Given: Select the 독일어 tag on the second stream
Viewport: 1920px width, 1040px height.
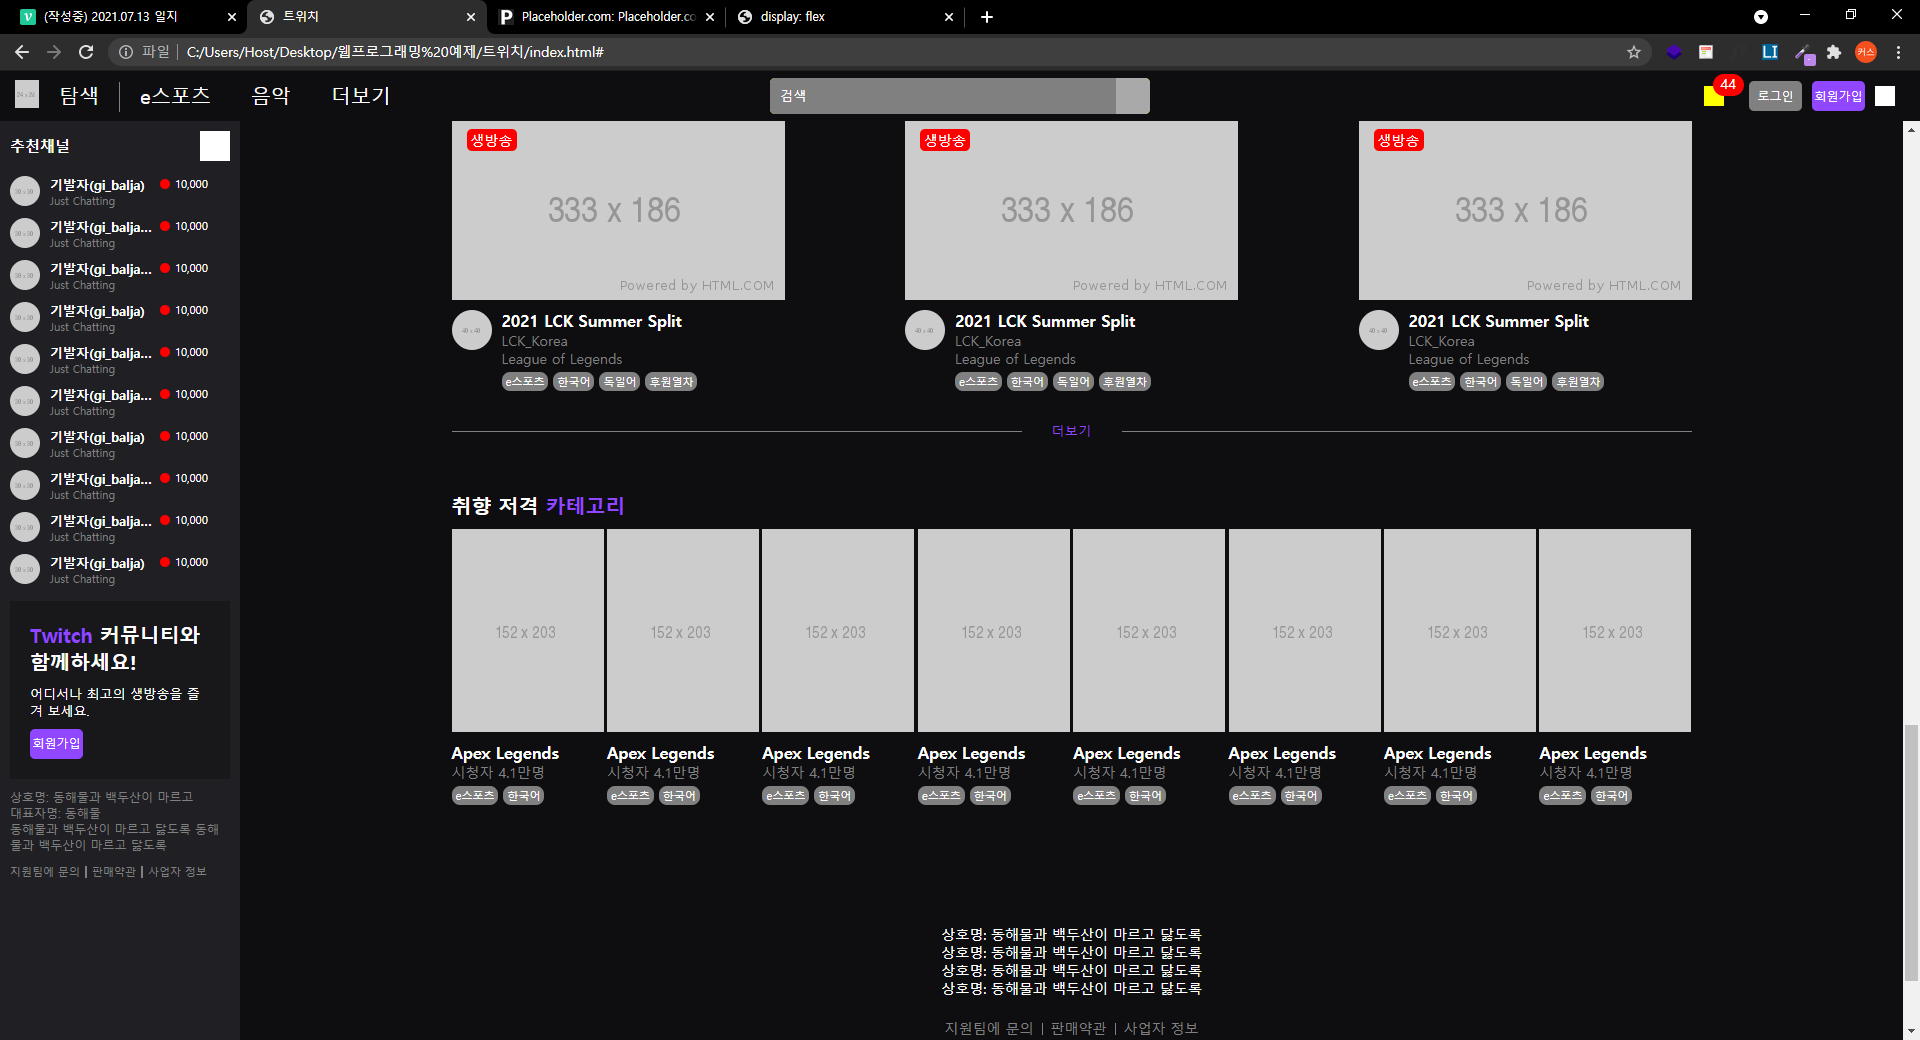Looking at the screenshot, I should (x=1073, y=382).
